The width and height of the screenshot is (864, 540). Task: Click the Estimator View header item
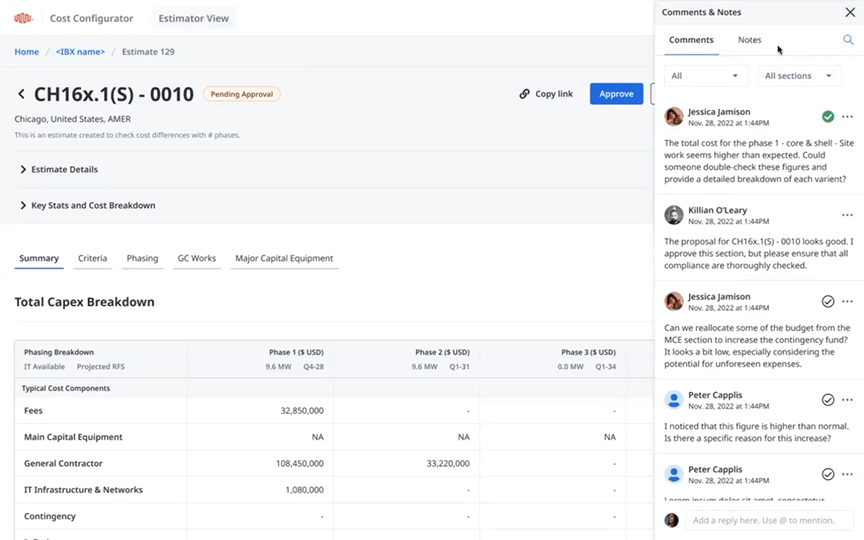[x=193, y=18]
